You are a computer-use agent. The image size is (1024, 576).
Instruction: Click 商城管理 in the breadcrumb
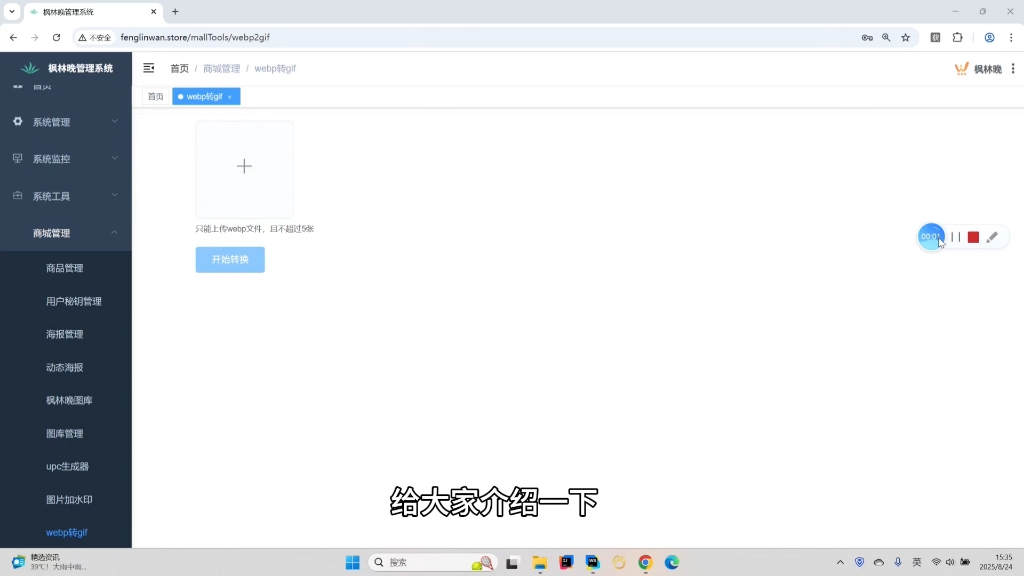point(221,68)
